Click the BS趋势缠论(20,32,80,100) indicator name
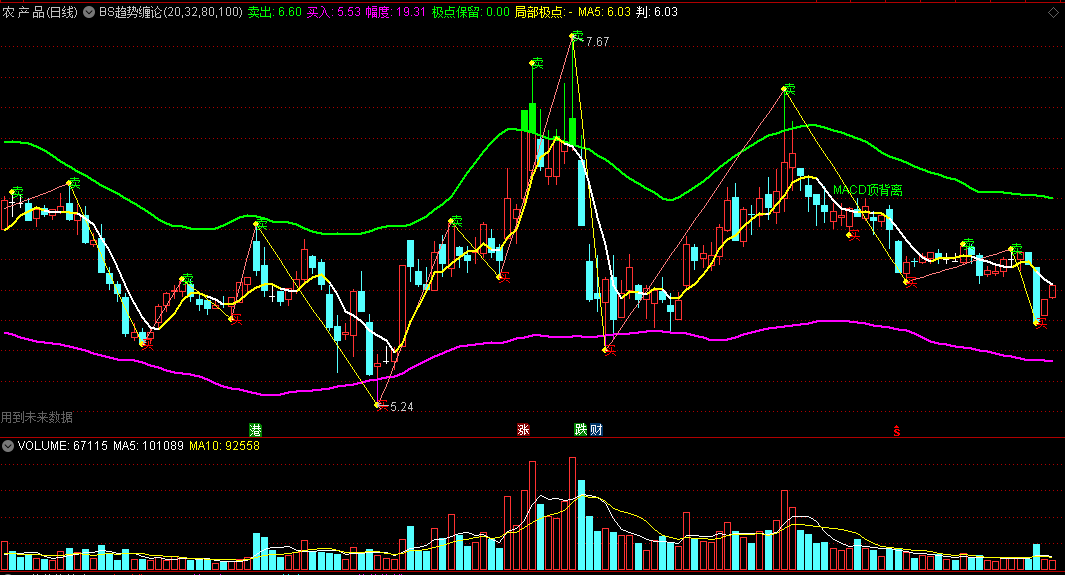 (x=170, y=12)
